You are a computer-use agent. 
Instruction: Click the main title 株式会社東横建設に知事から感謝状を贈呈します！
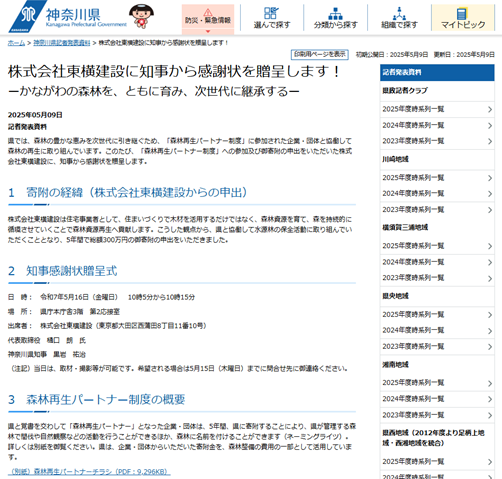(174, 72)
